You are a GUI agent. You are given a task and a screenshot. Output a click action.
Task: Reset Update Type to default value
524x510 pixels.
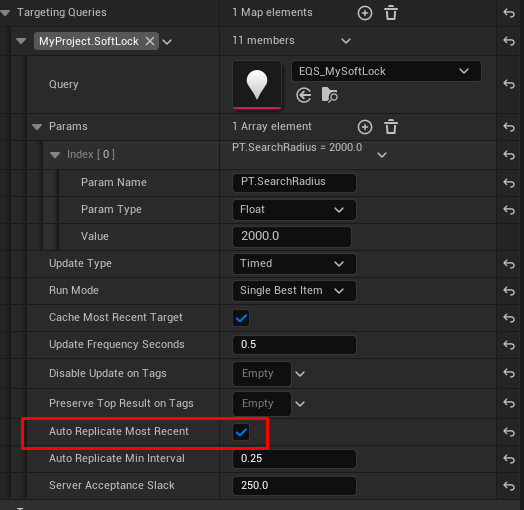pyautogui.click(x=509, y=264)
